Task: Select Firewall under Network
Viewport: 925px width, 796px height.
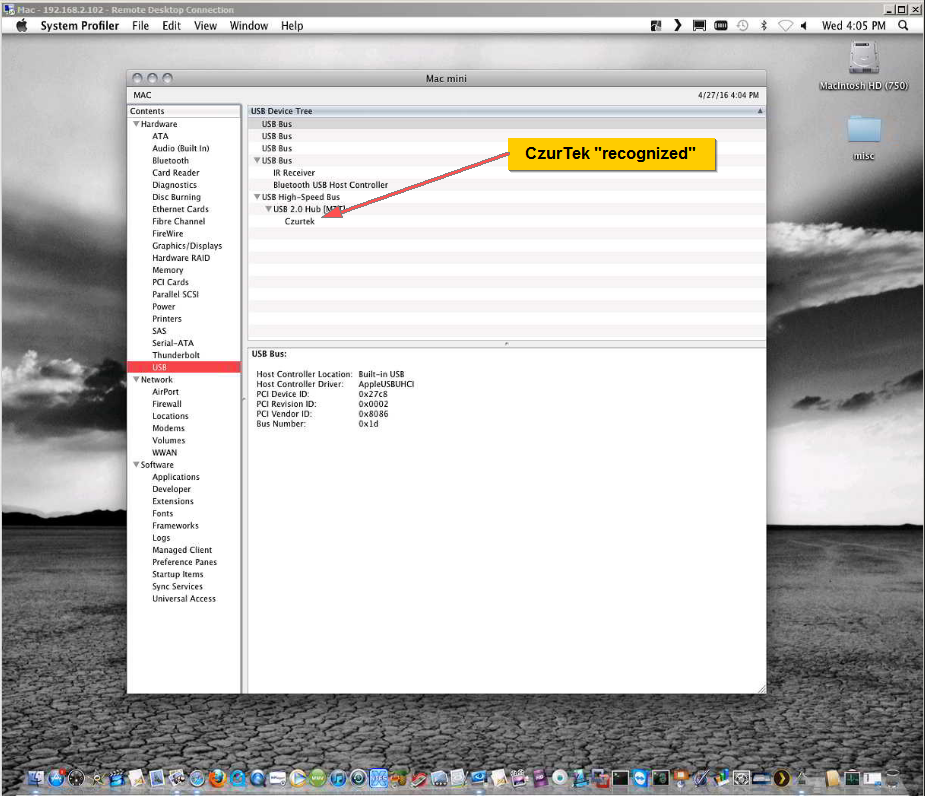Action: [167, 404]
